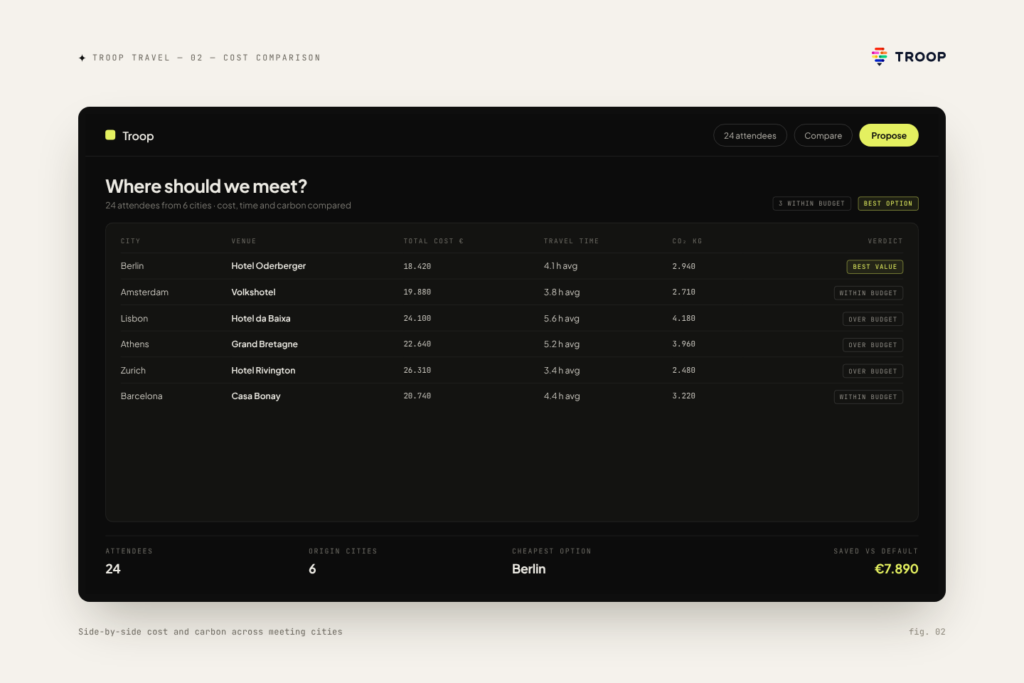This screenshot has height=683, width=1024.
Task: Click the 4.1 h avg travel time
Action: point(560,266)
